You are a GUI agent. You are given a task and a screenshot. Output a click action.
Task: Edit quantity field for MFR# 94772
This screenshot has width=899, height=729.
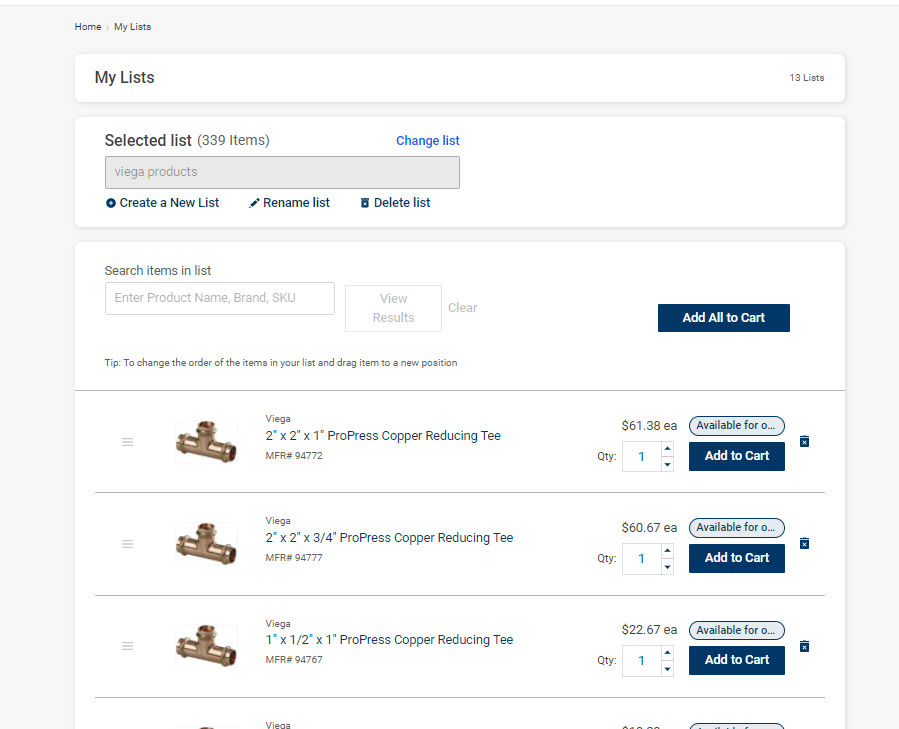642,457
